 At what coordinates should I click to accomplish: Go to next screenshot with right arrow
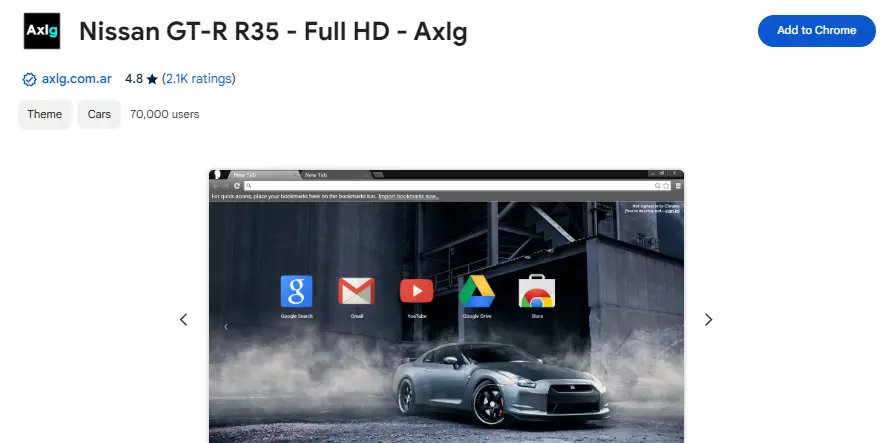click(x=708, y=320)
